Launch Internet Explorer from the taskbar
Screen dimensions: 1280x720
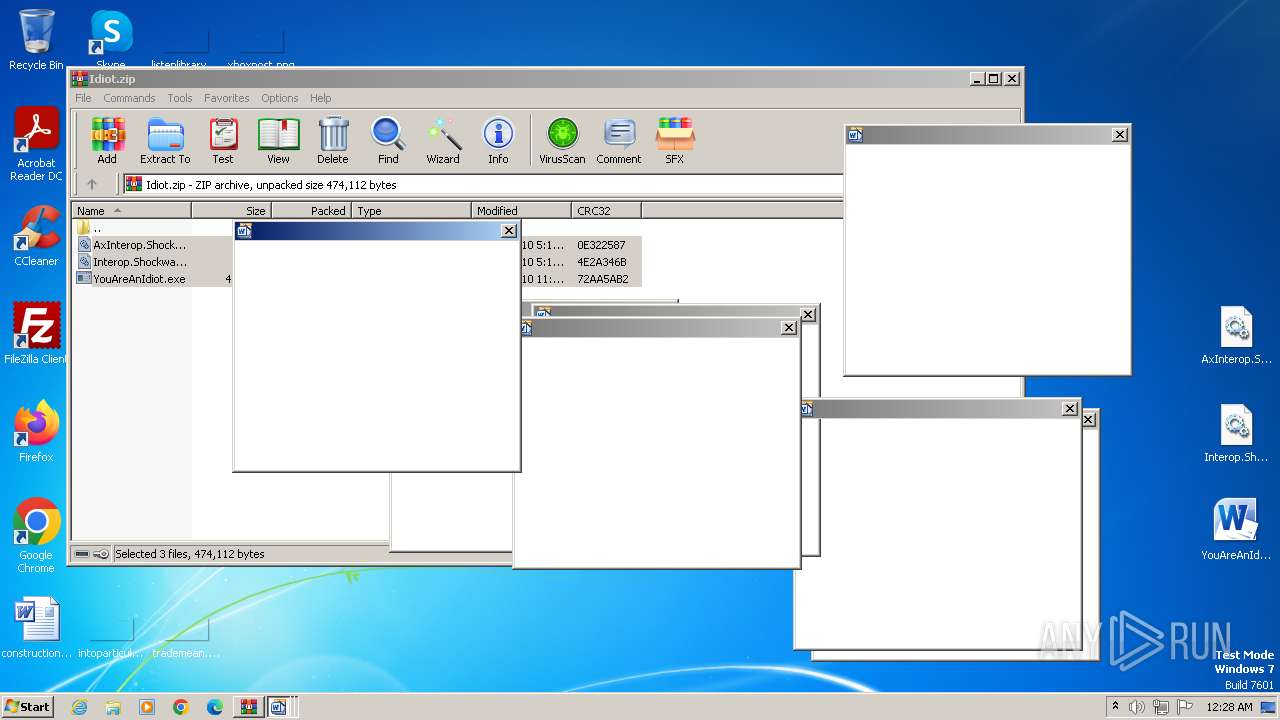pyautogui.click(x=79, y=707)
